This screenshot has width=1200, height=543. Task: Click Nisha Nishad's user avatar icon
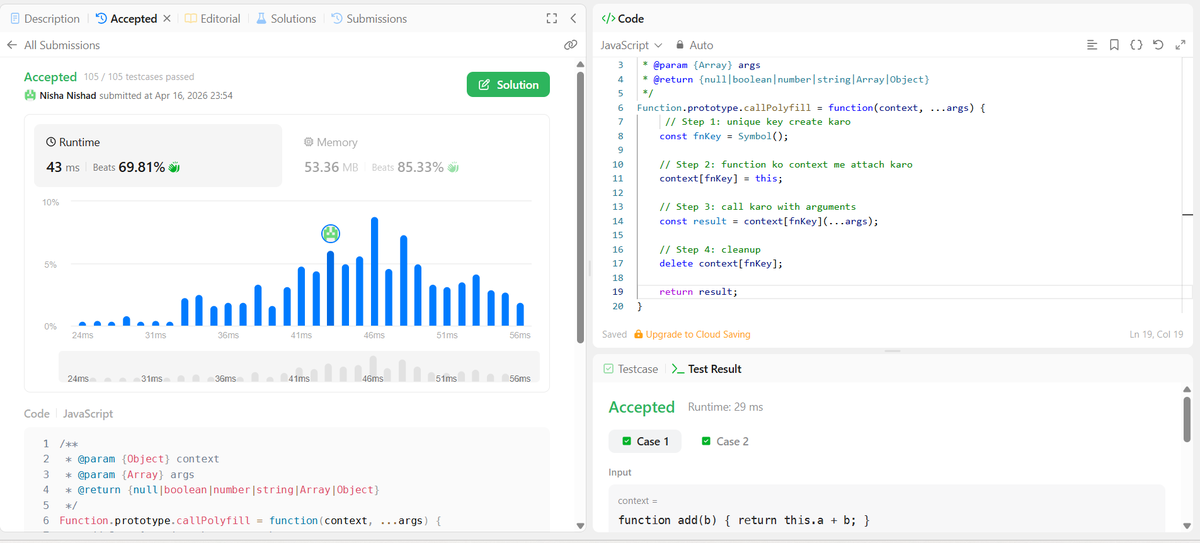(30, 95)
